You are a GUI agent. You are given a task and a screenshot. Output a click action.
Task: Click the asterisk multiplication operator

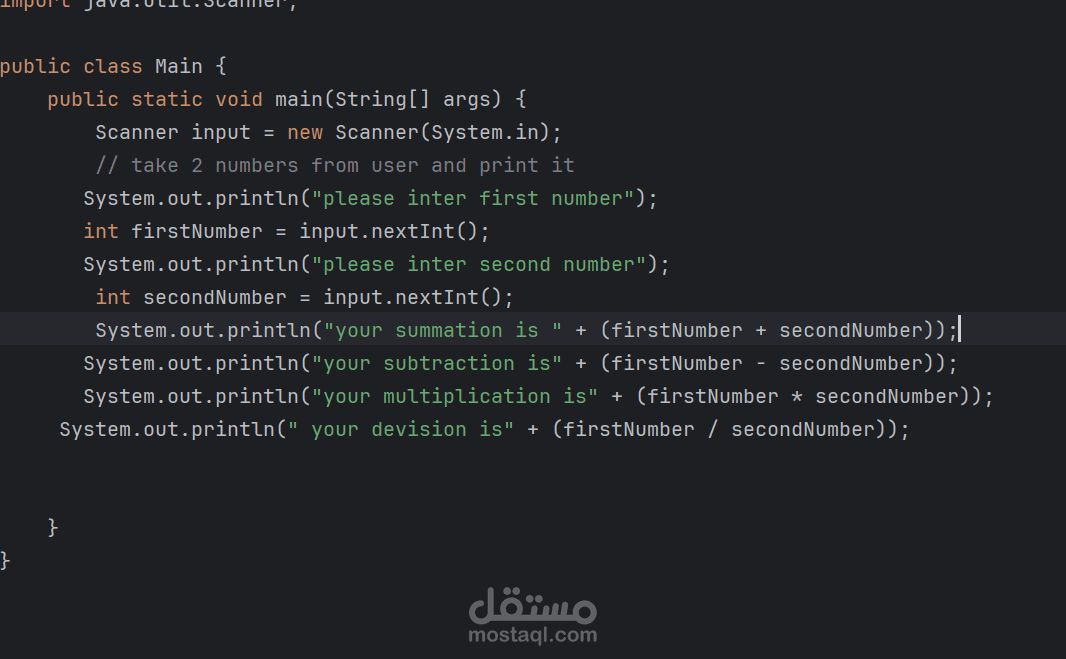pos(797,398)
